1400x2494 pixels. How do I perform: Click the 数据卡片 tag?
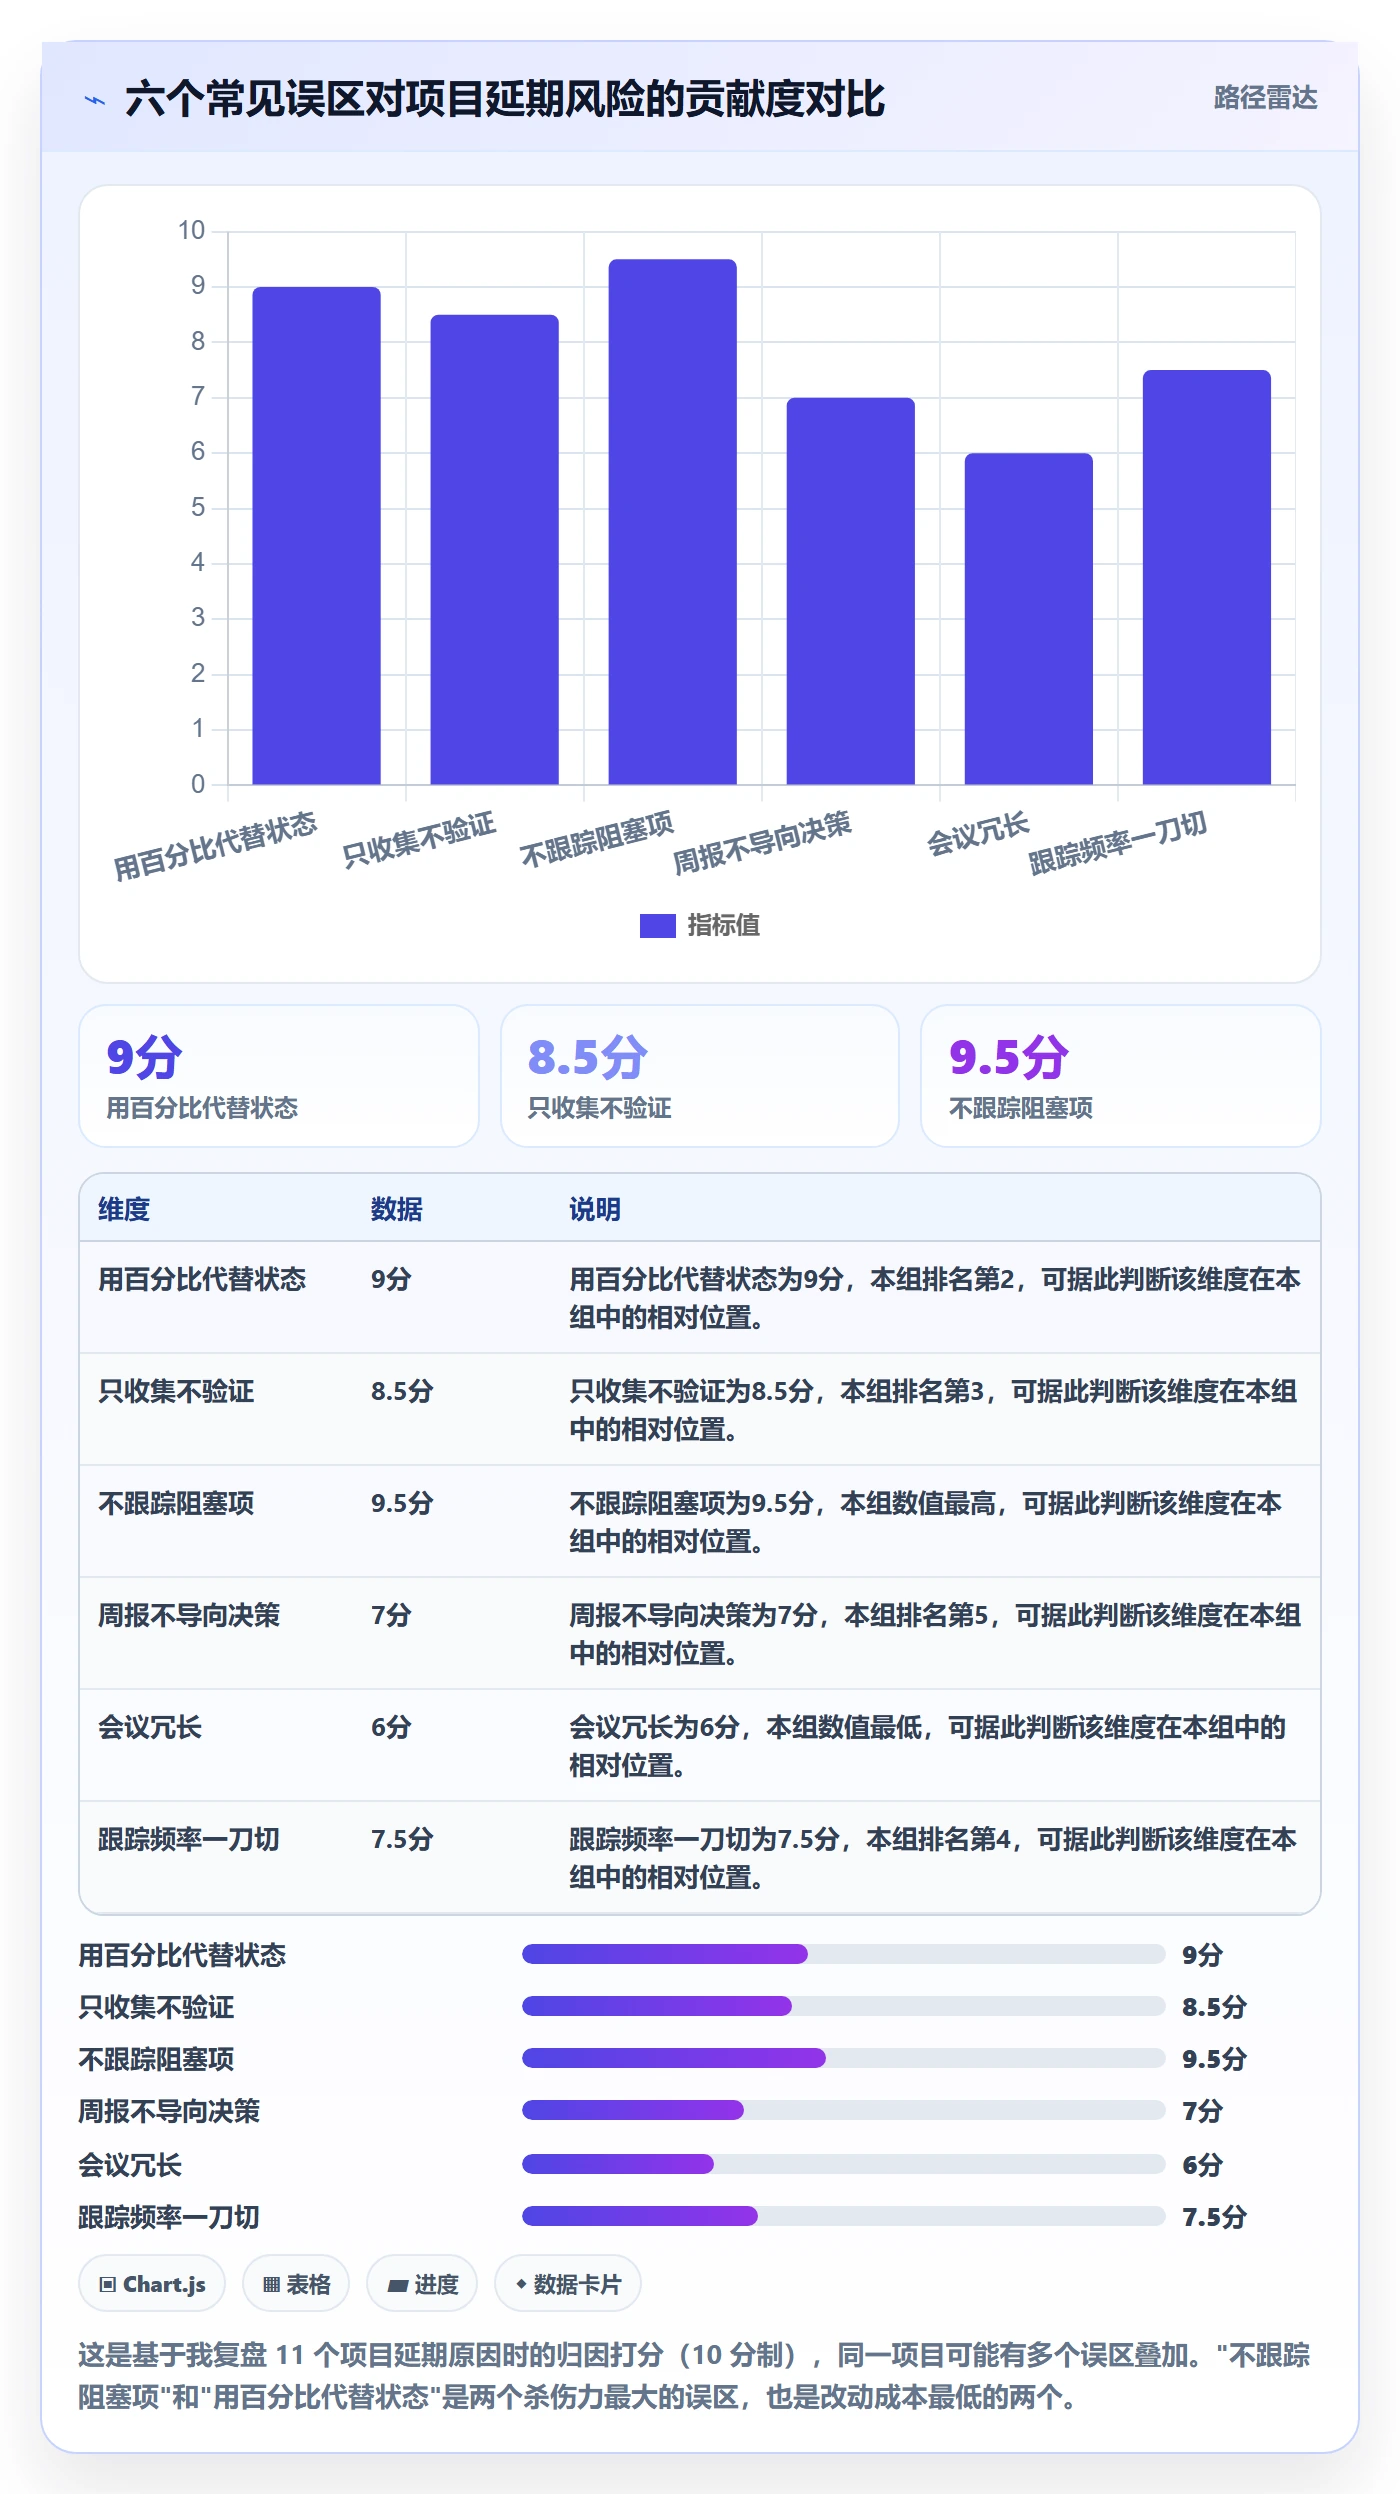(x=568, y=2284)
